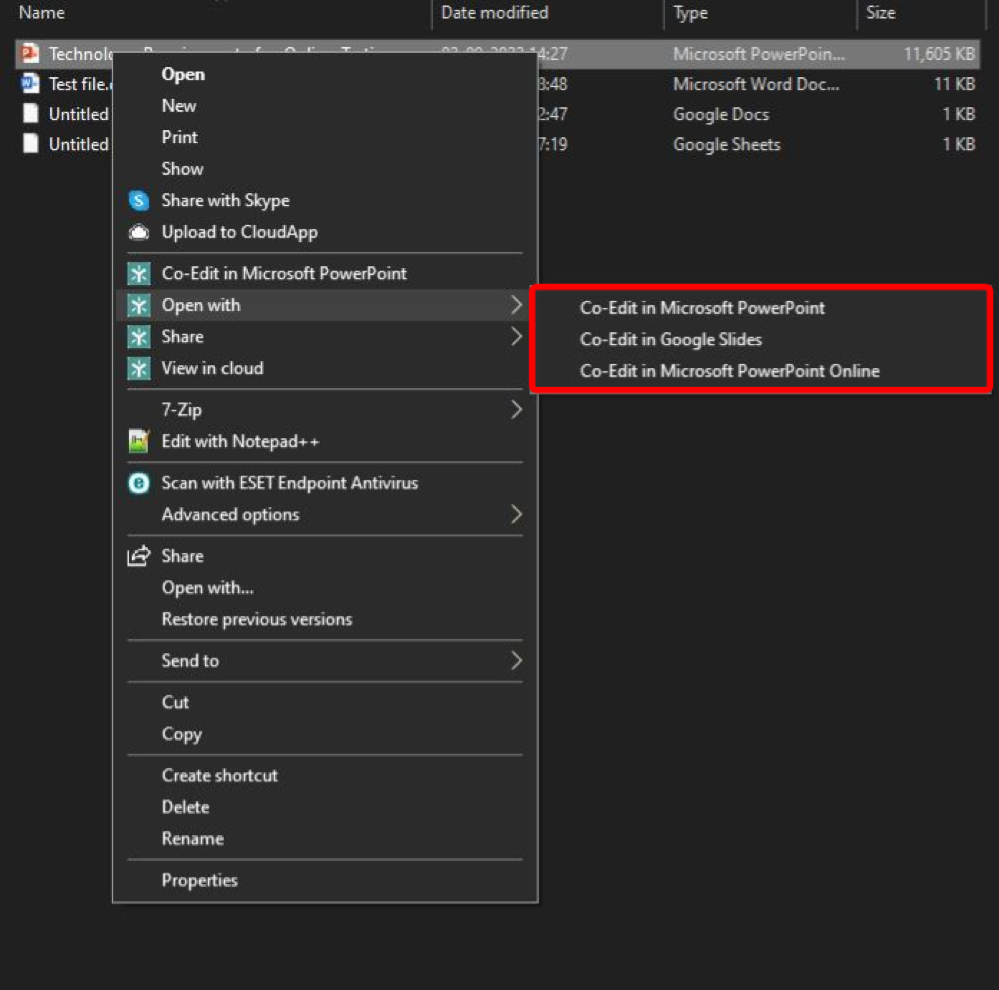Open Restore previous versions
Screen dimensions: 999x990
click(x=256, y=620)
